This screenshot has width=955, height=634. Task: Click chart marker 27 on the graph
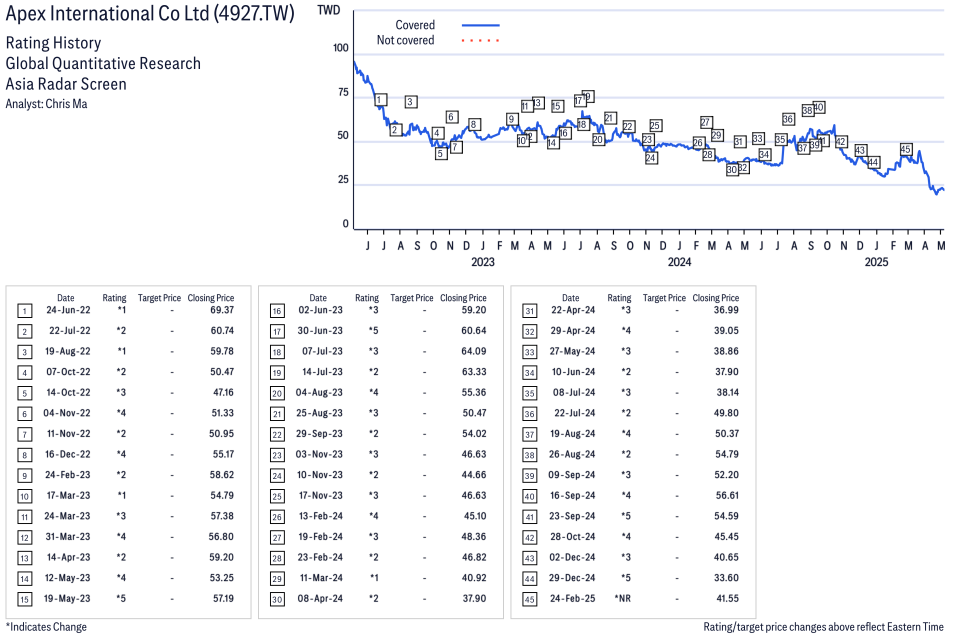tap(706, 122)
